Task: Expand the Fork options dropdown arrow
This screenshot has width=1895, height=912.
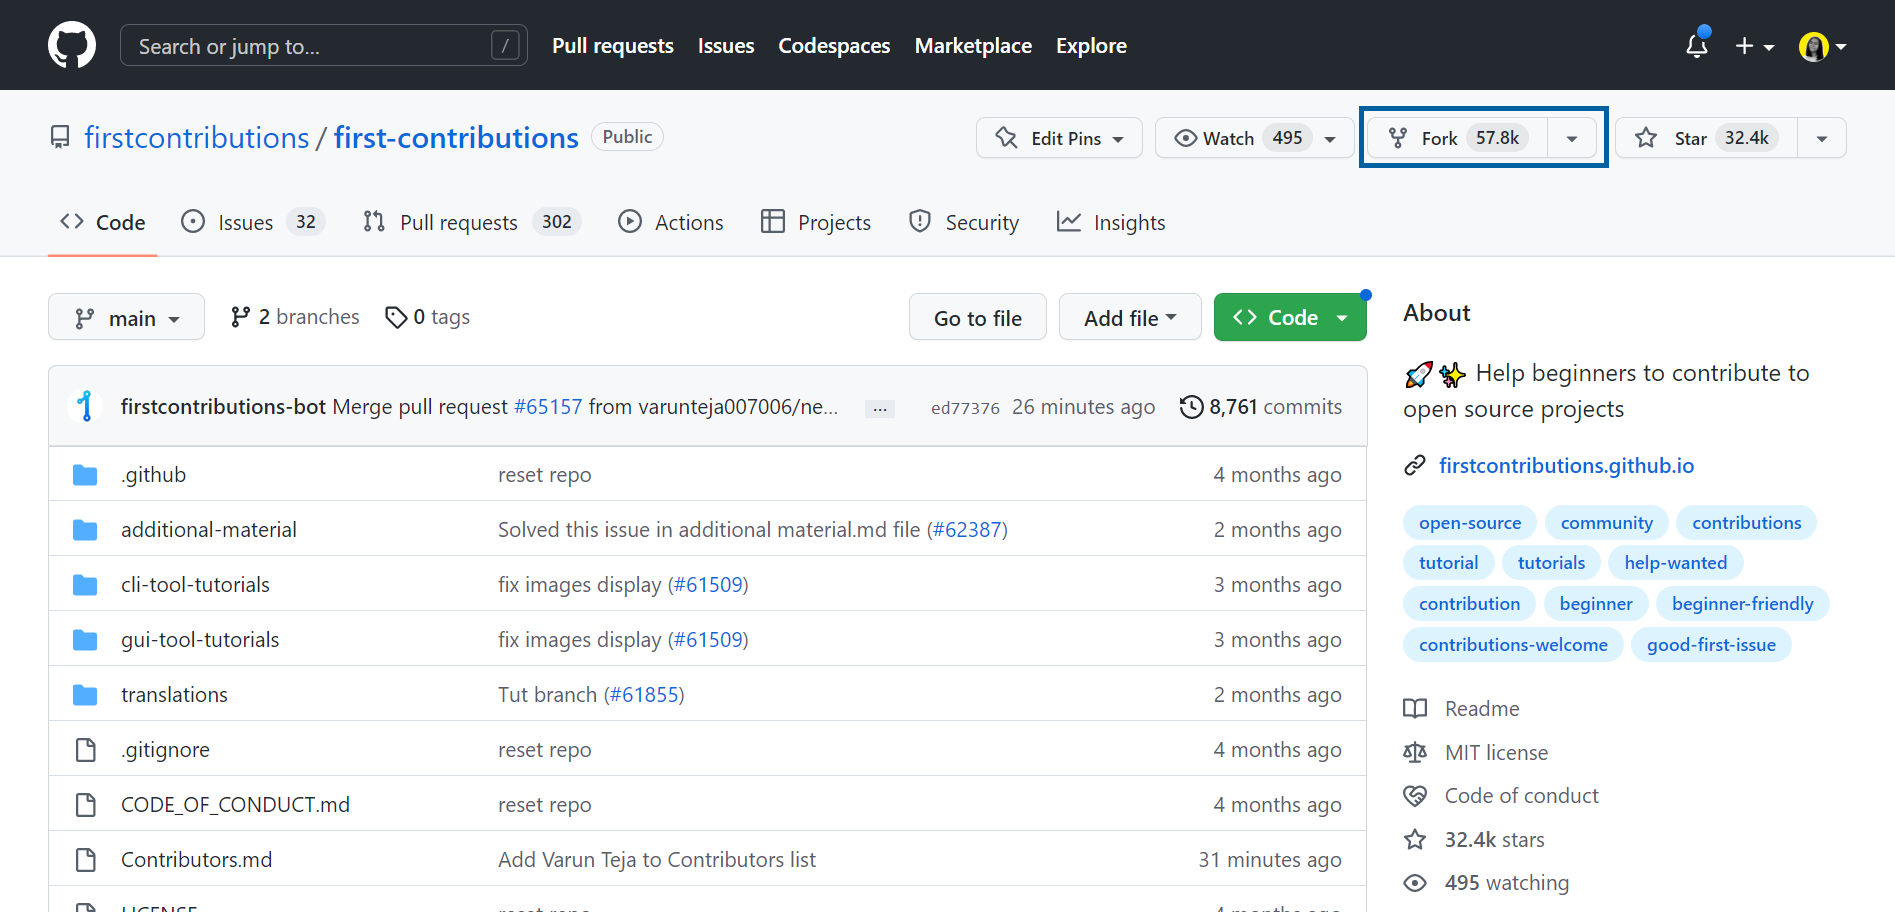Action: click(x=1573, y=138)
